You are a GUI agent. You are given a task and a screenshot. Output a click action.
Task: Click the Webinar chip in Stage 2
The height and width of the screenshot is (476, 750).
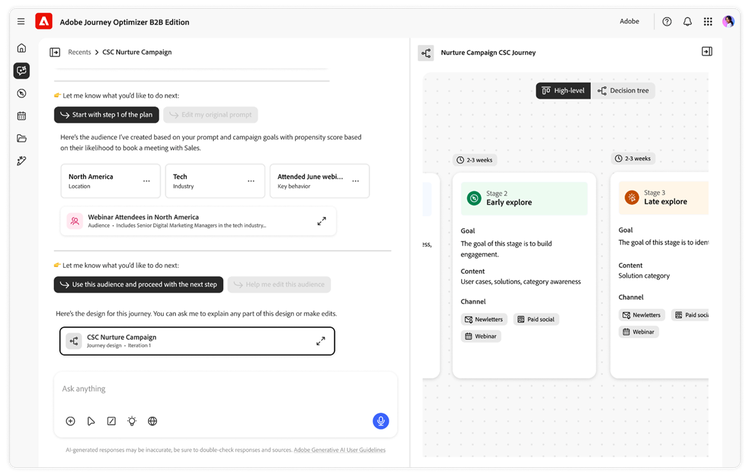click(x=481, y=336)
